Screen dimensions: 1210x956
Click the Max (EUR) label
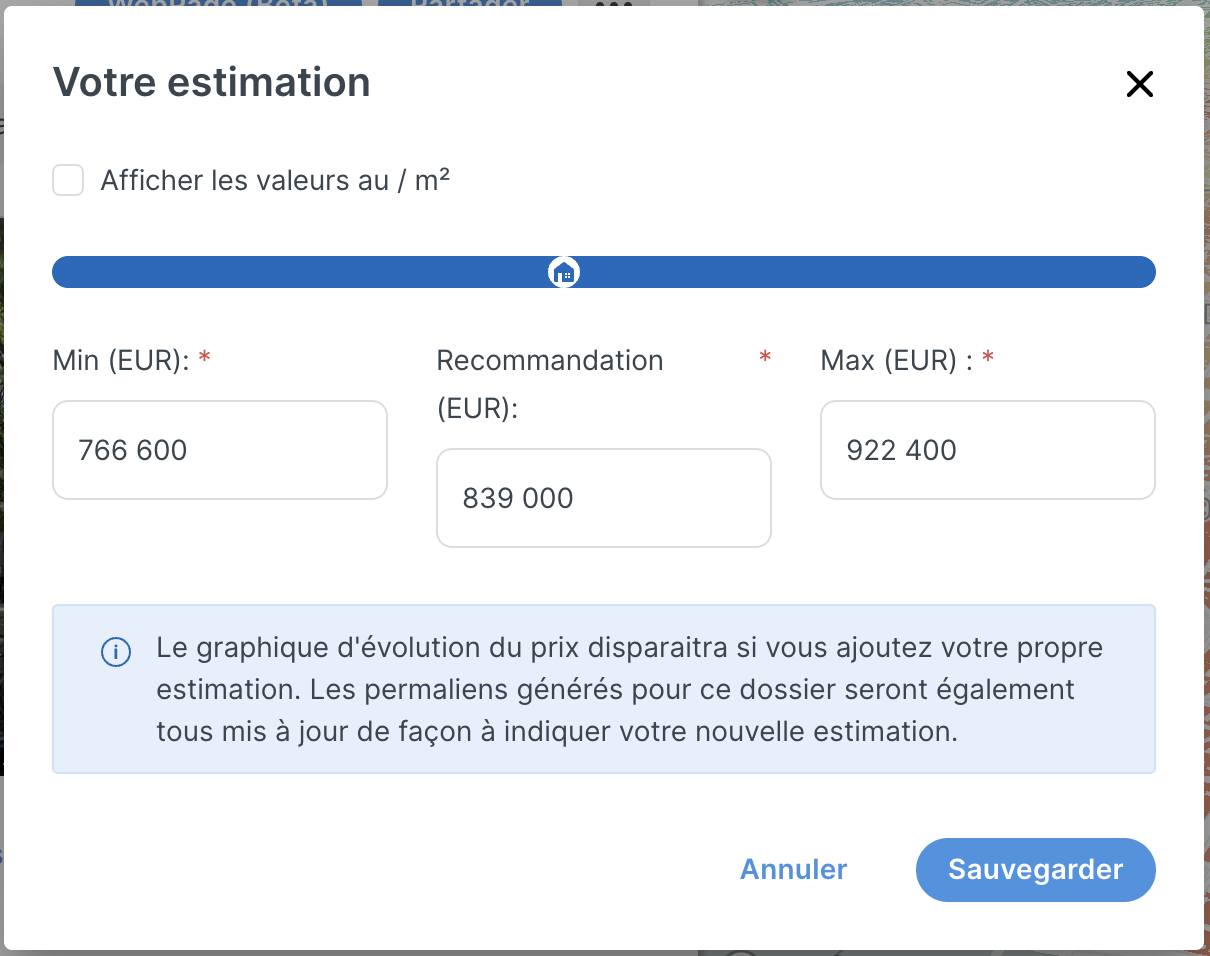(x=897, y=360)
